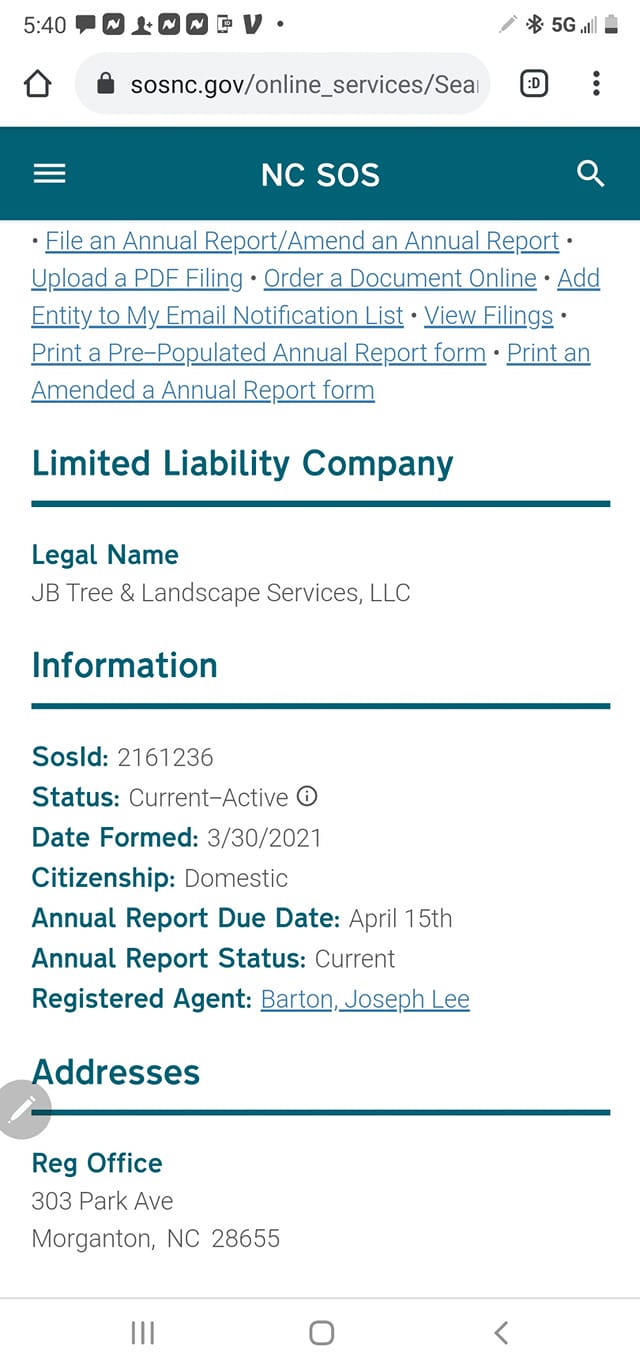Open the View Filings link
This screenshot has width=640, height=1372.
tap(488, 316)
